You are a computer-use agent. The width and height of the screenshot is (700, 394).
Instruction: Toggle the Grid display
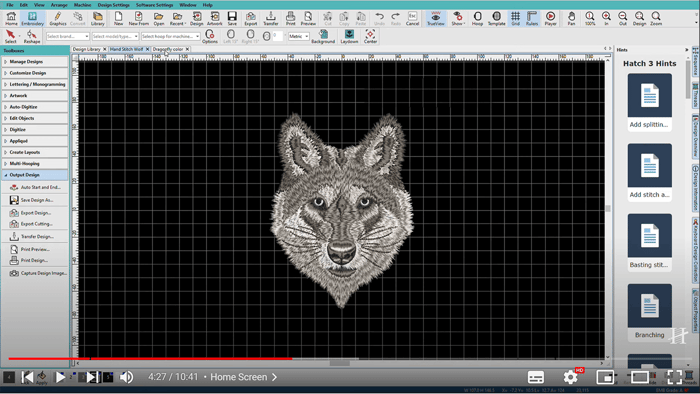point(515,18)
